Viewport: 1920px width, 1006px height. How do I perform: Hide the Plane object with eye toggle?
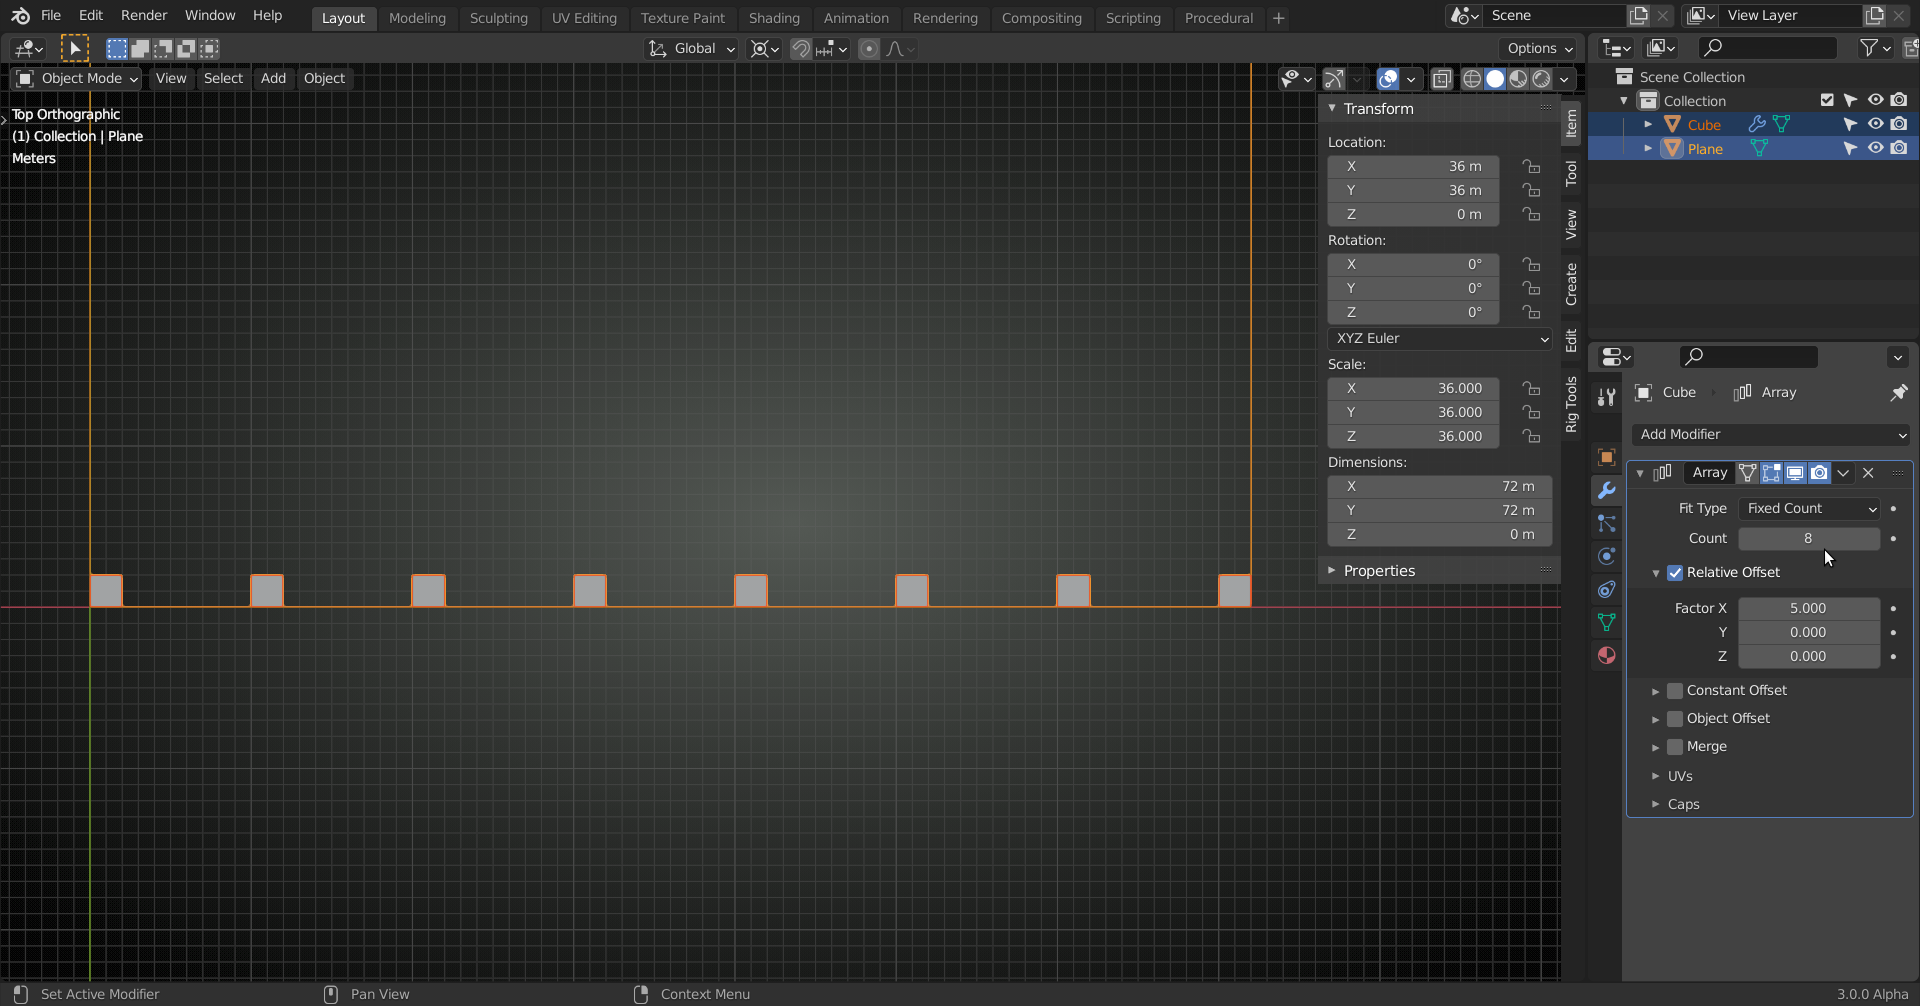pyautogui.click(x=1877, y=148)
